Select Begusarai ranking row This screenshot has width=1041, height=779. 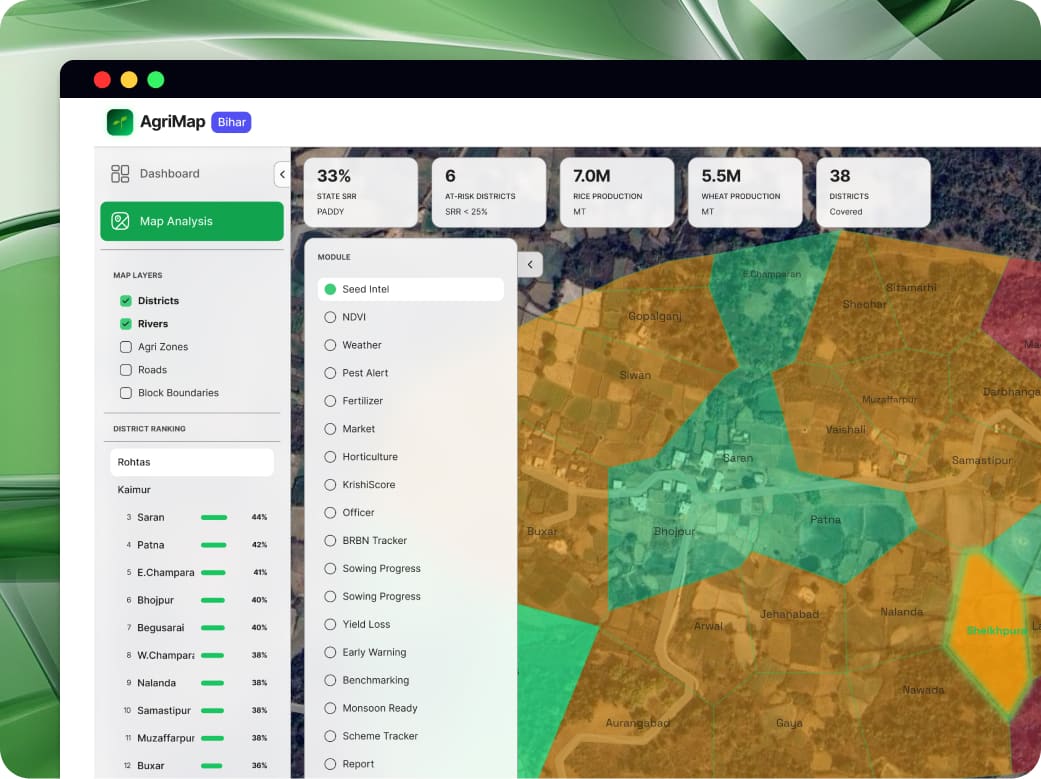tap(192, 628)
